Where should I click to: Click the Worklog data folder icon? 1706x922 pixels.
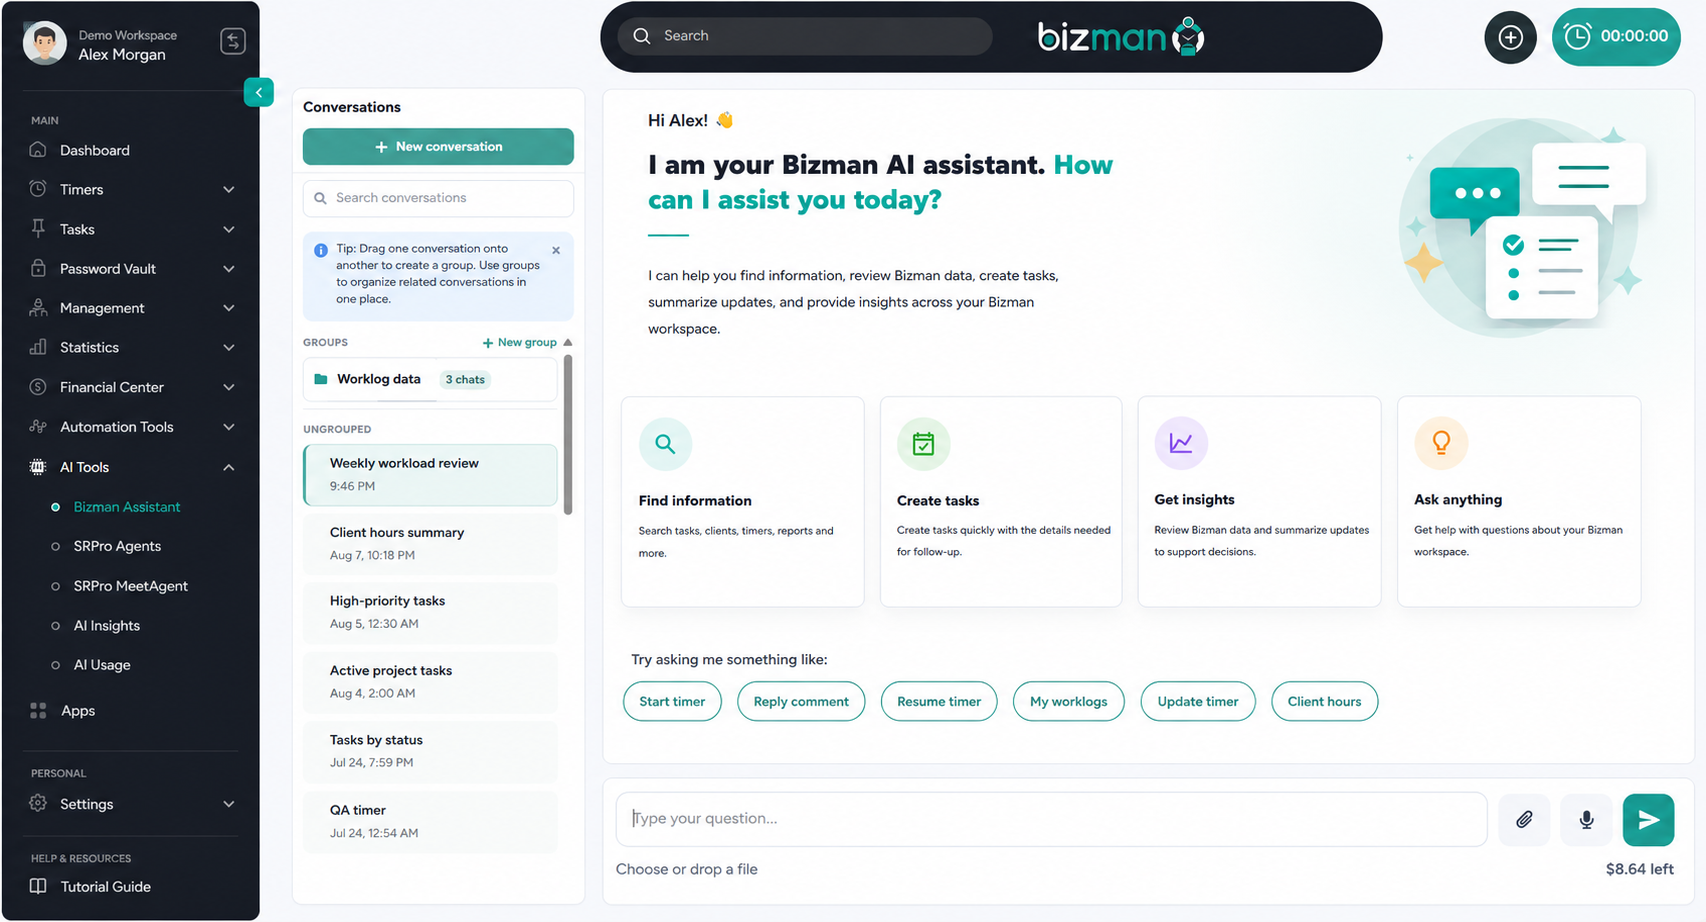point(321,379)
